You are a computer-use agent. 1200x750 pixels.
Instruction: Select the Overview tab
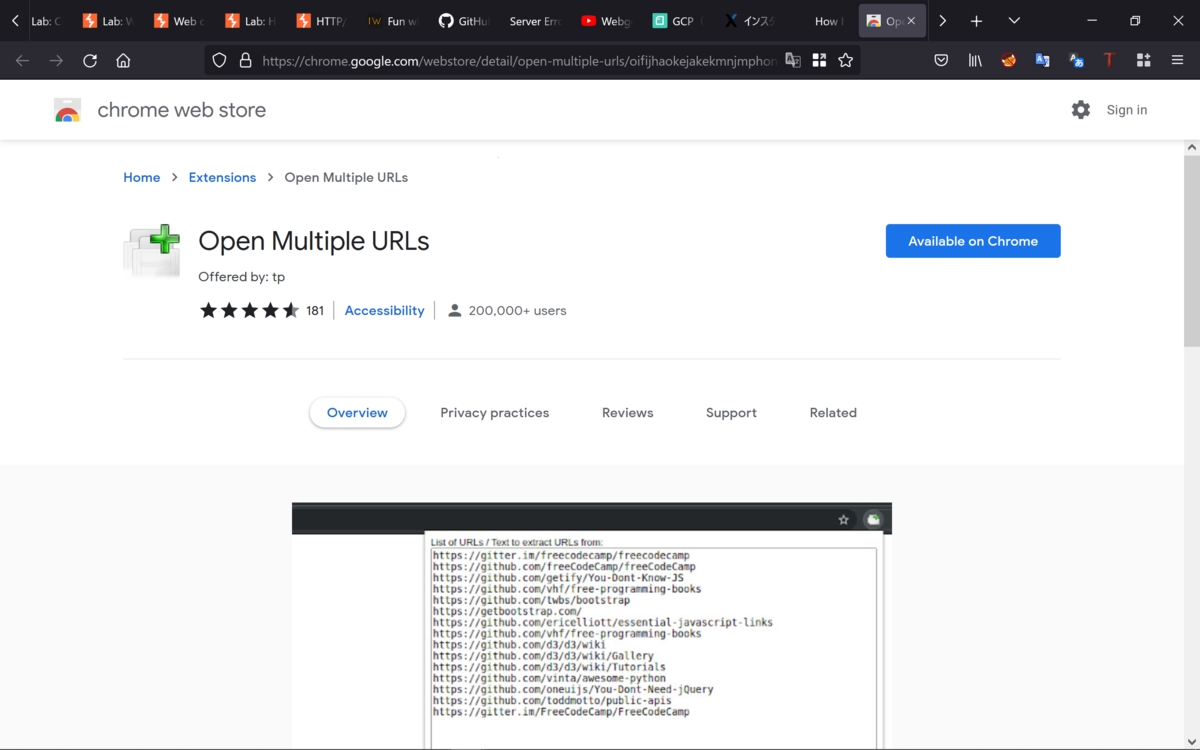pos(357,413)
